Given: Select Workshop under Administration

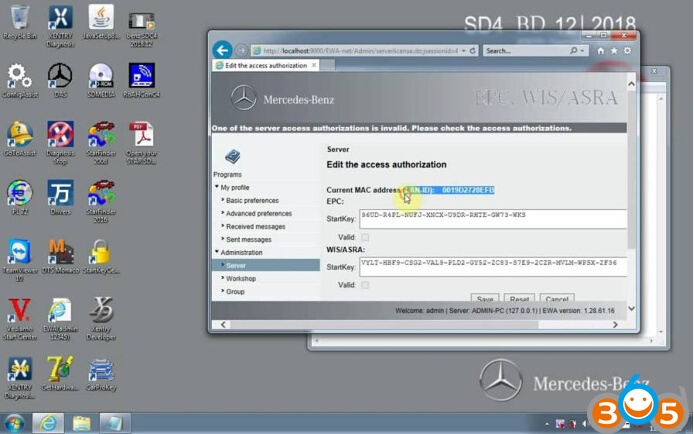Looking at the screenshot, I should (241, 279).
